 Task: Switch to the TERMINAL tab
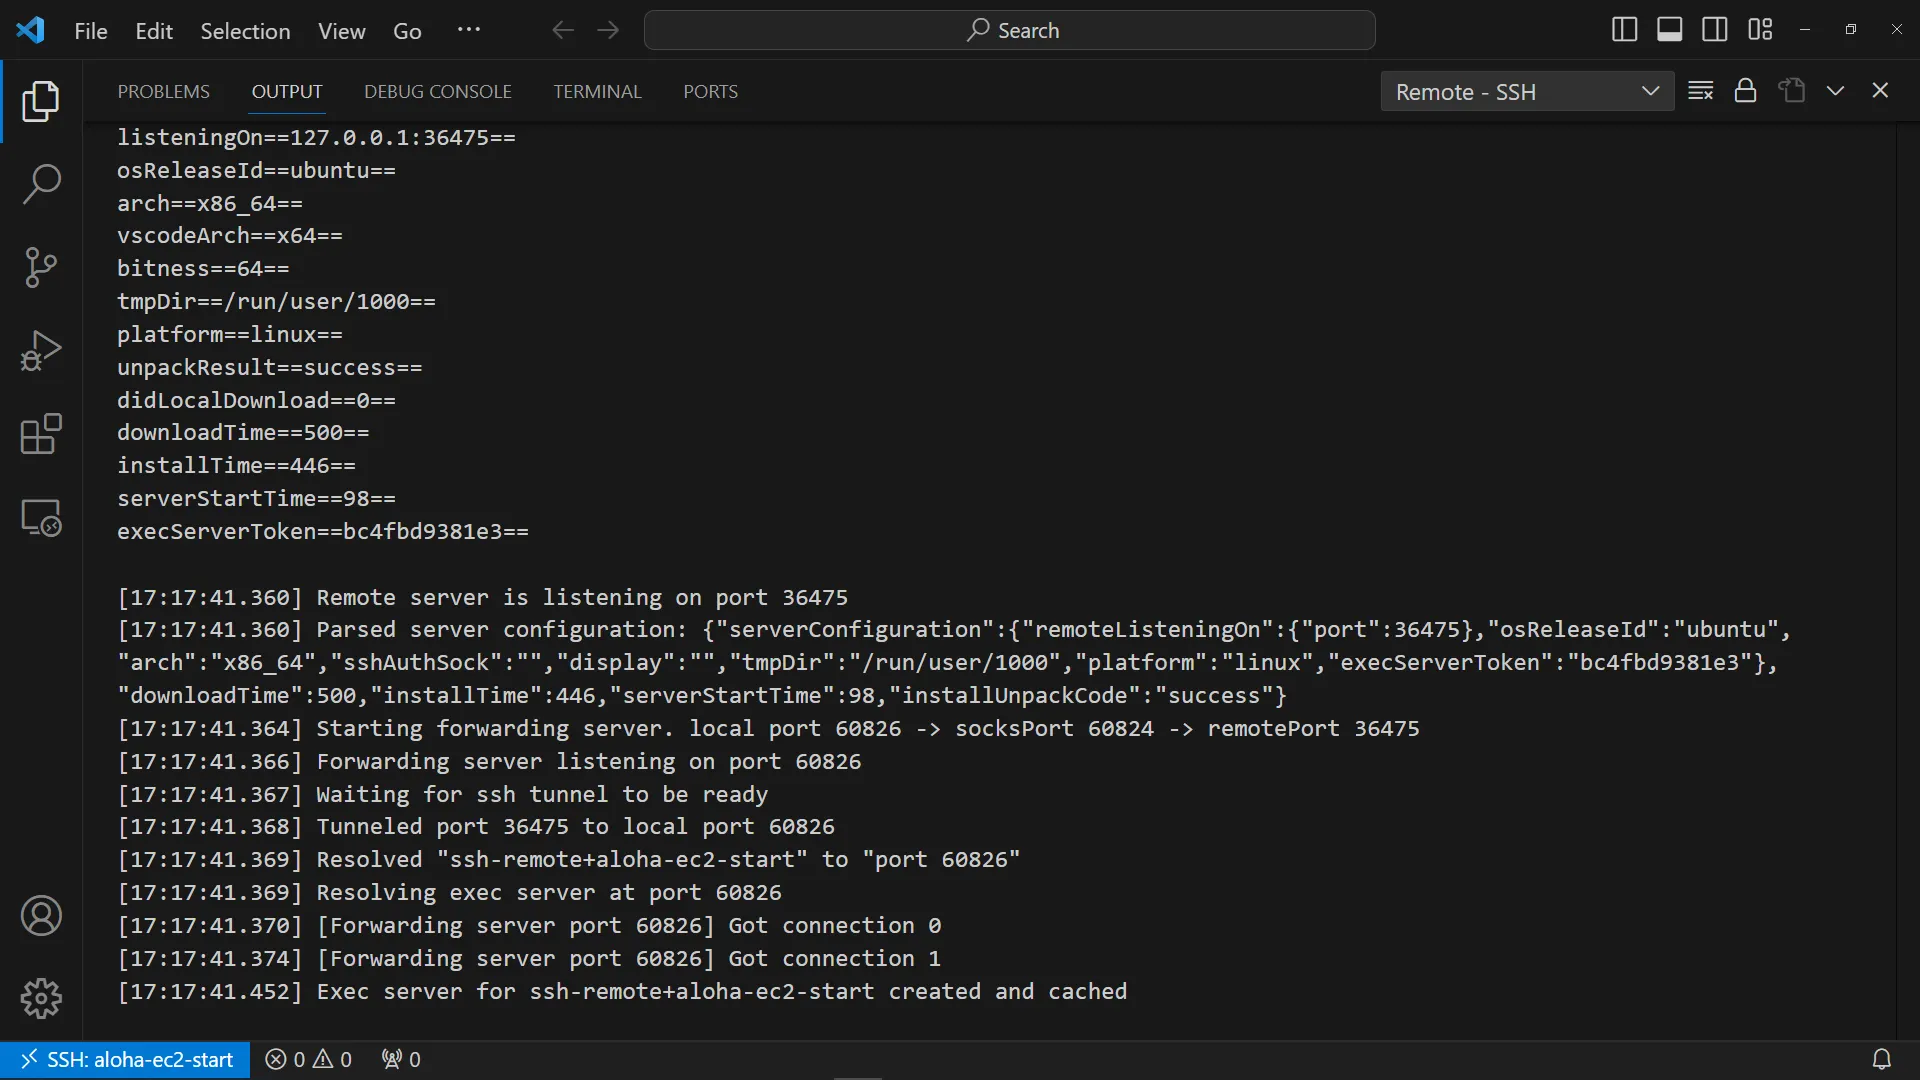(597, 91)
